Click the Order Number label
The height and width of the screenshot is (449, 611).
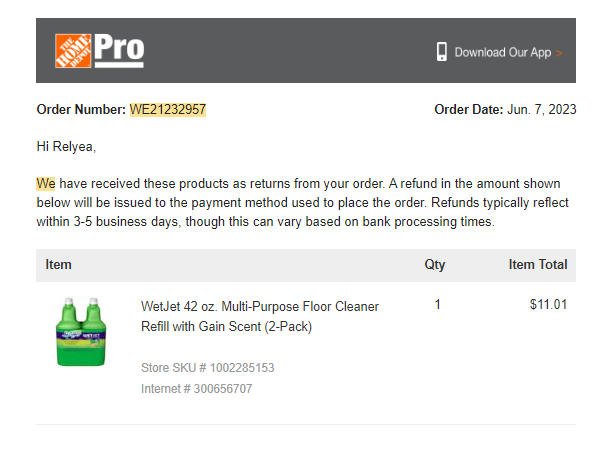pos(81,110)
